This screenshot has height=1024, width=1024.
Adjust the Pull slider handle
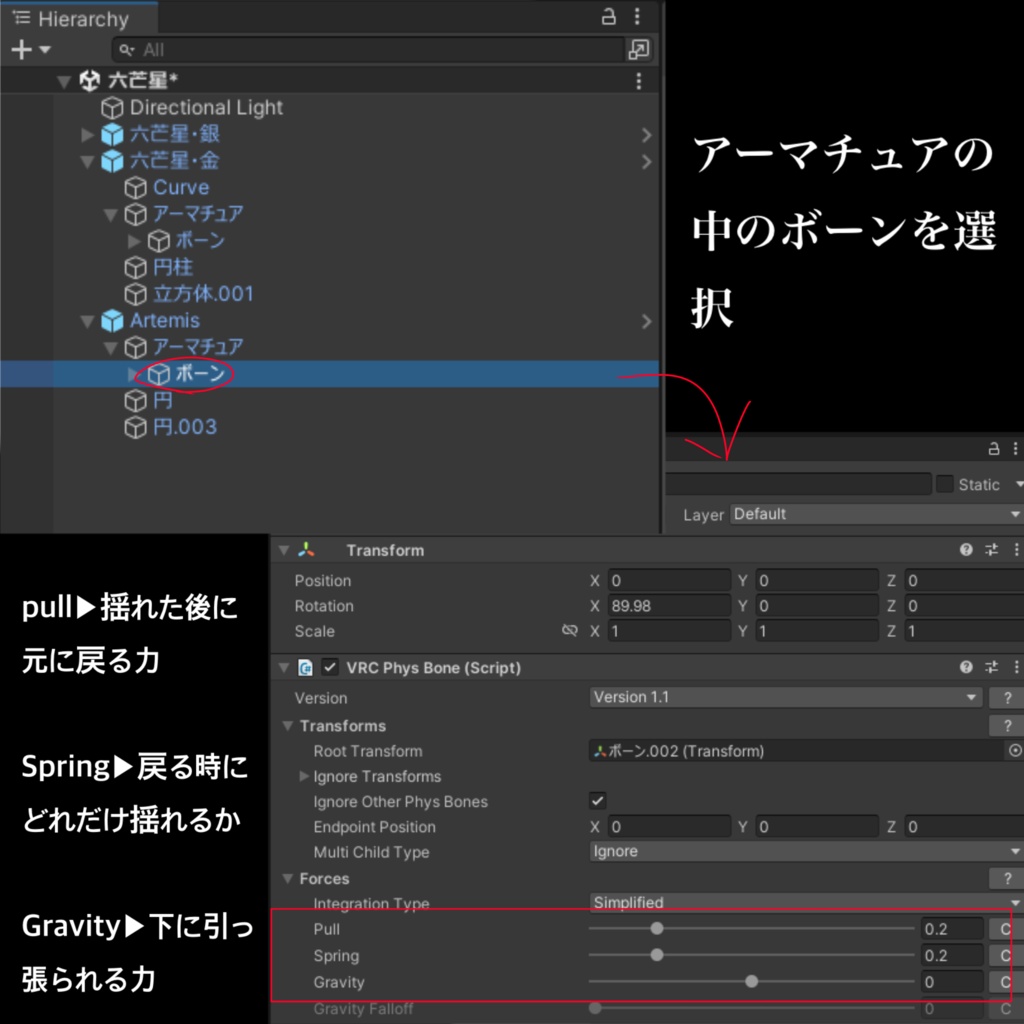click(x=657, y=929)
